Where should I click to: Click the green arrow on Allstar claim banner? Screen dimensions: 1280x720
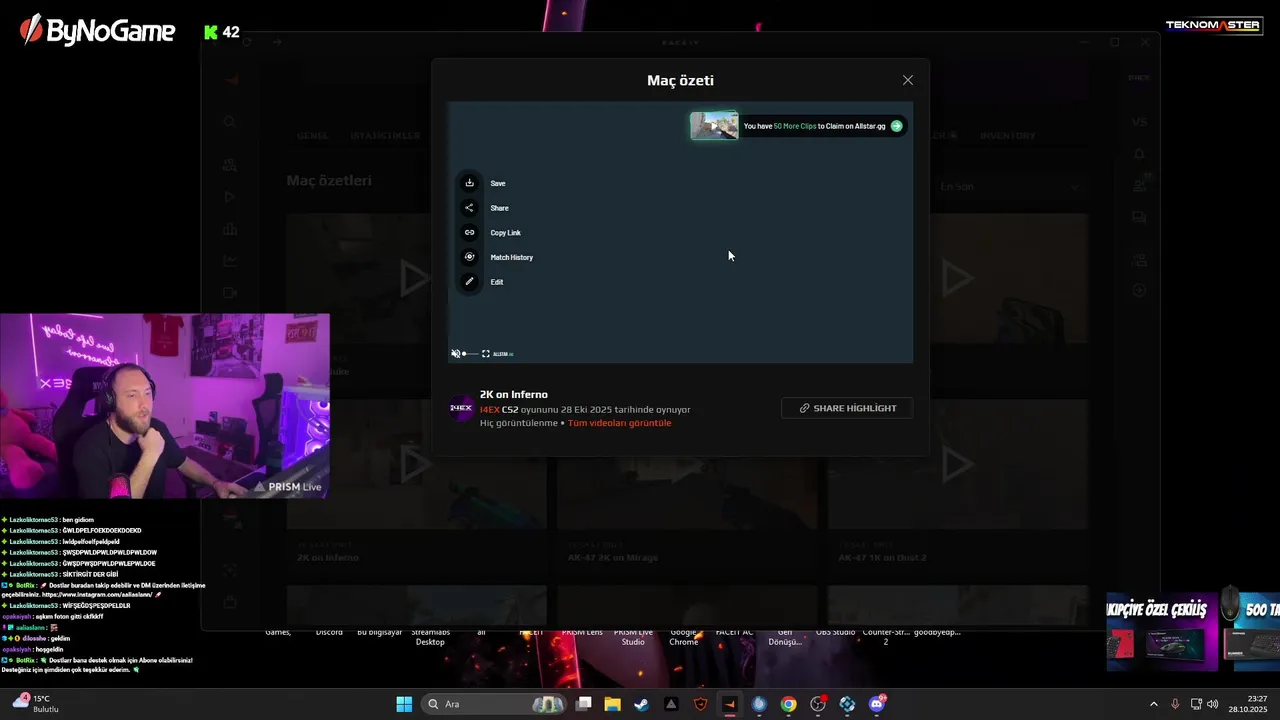click(x=896, y=126)
